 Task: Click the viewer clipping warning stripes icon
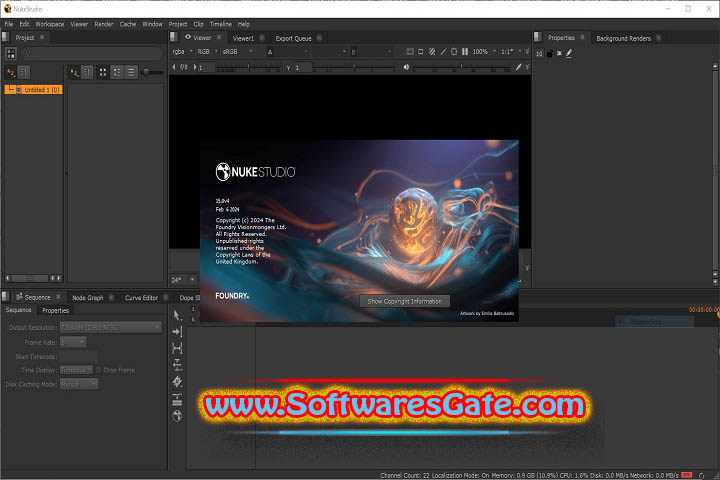[432, 51]
